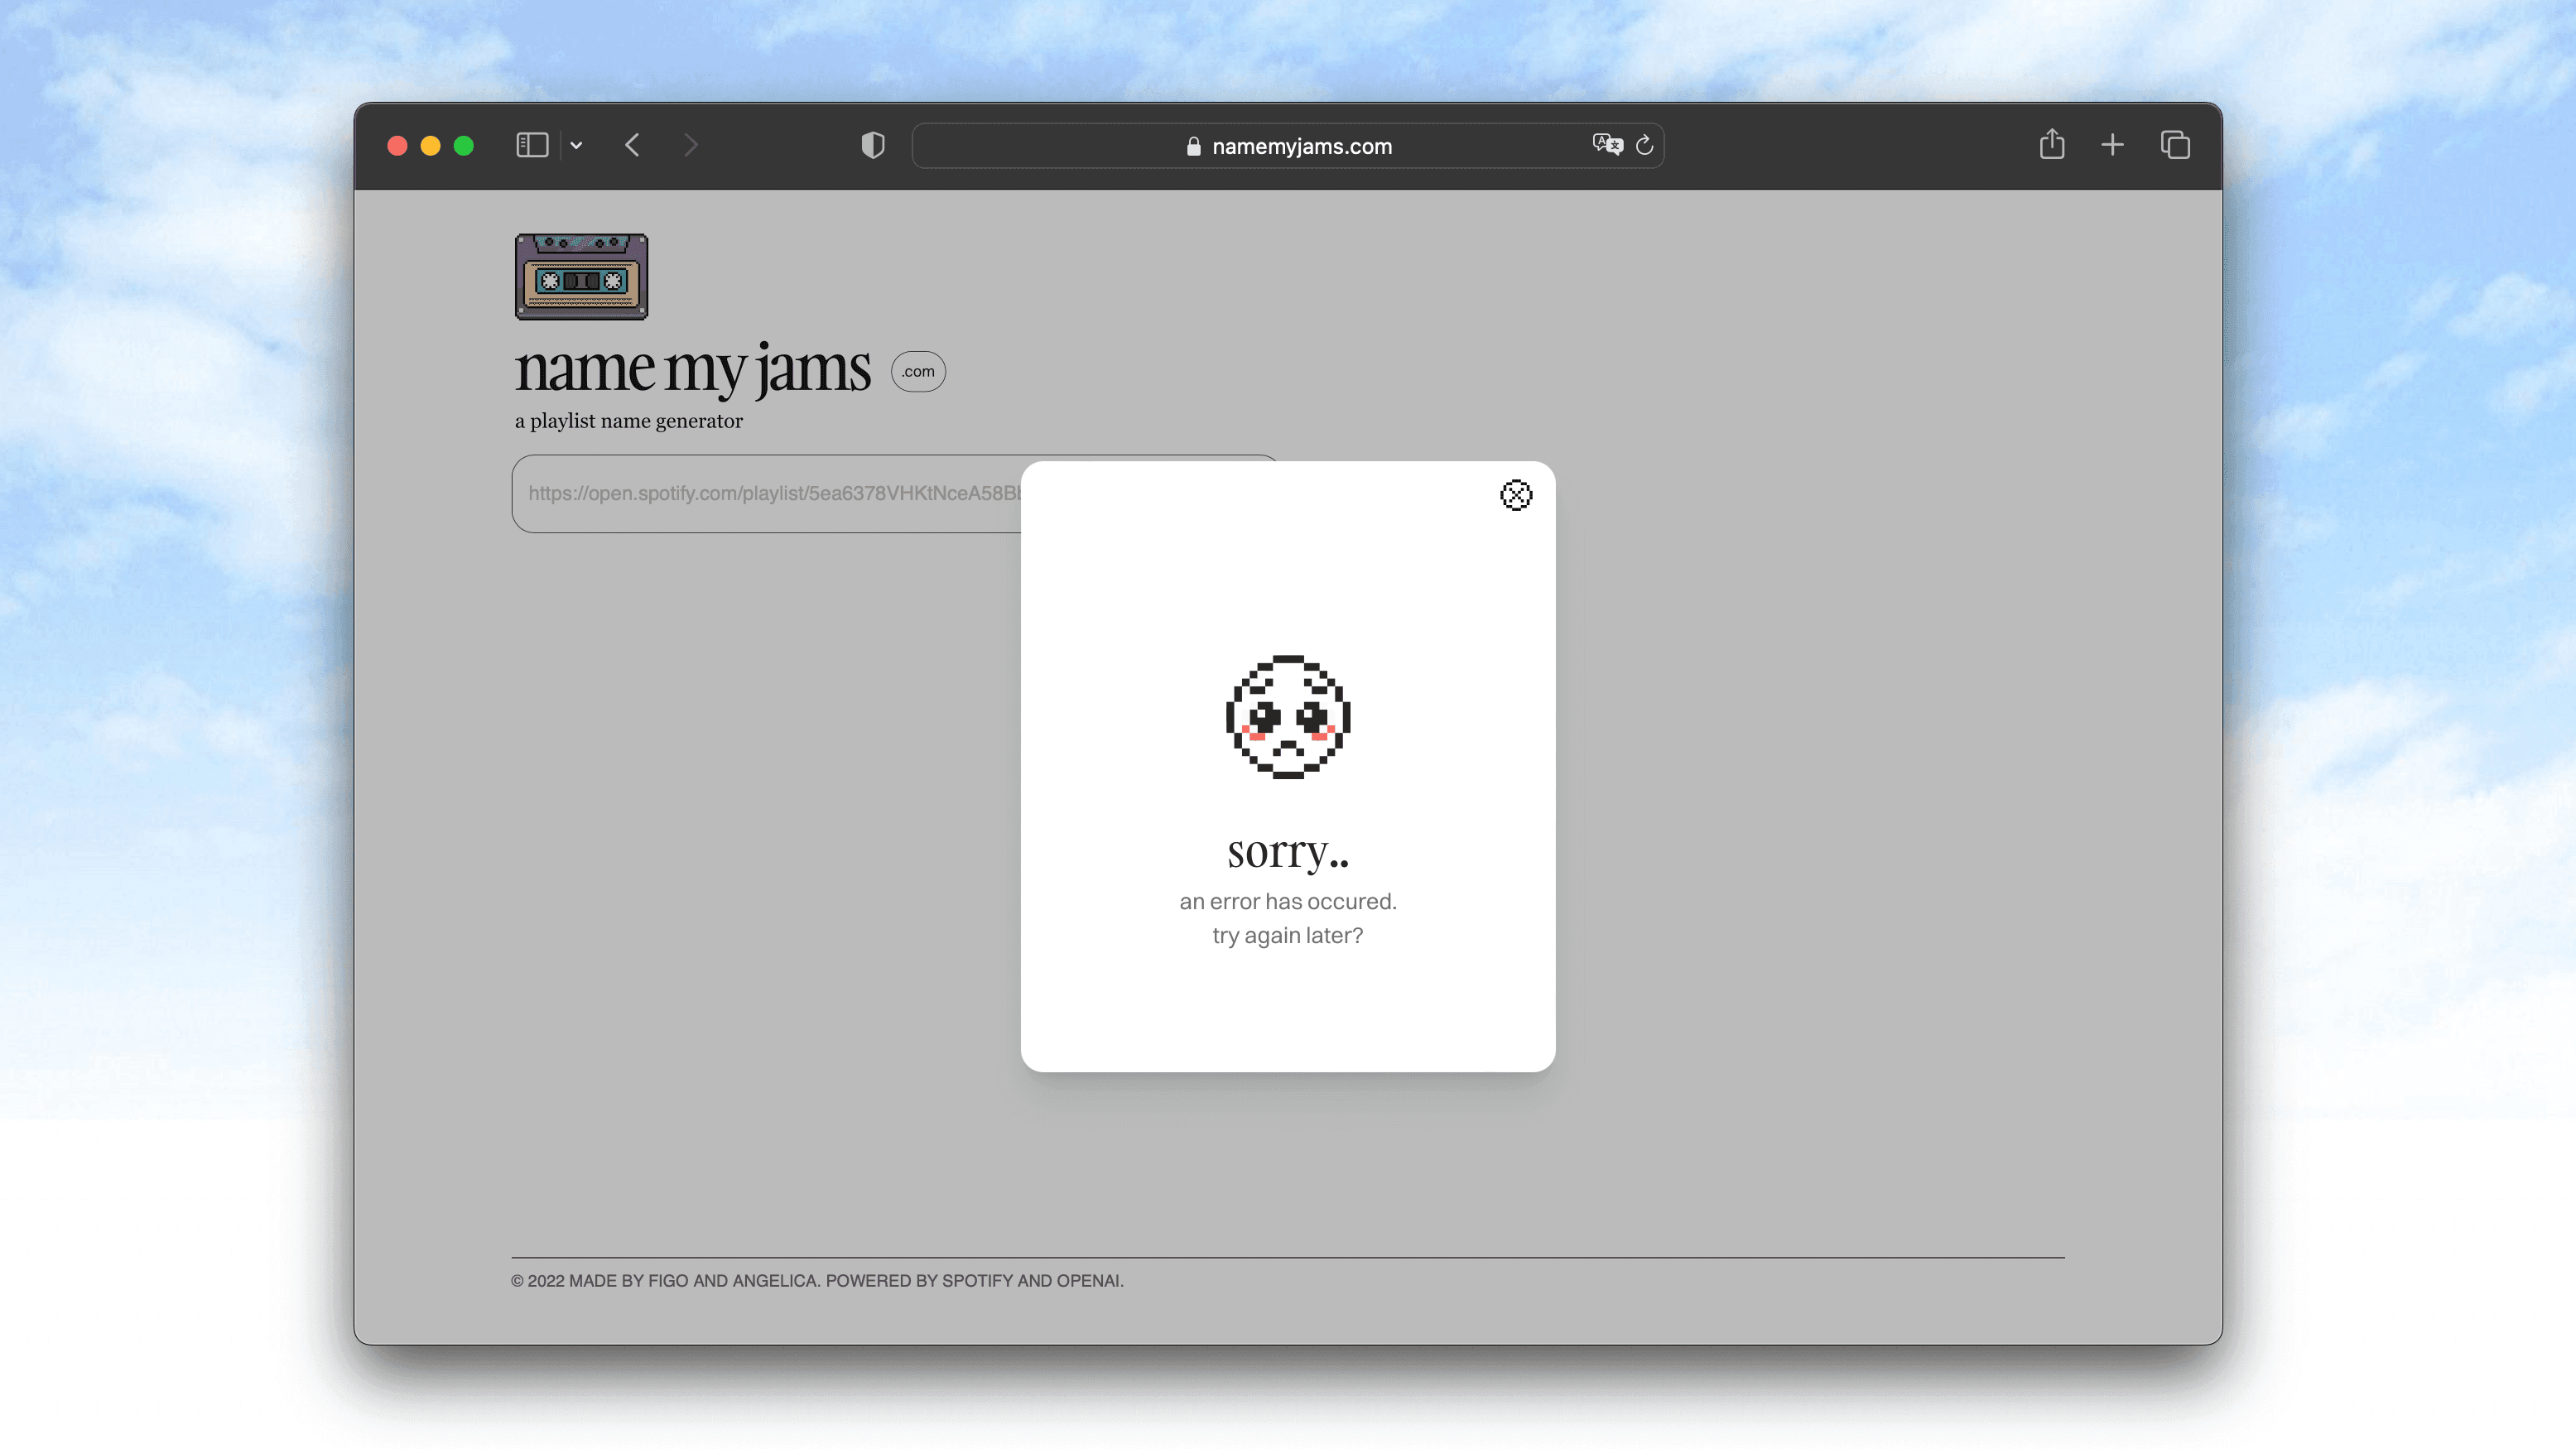Open a new tab with plus icon
Viewport: 2576px width, 1449px height.
(2112, 145)
